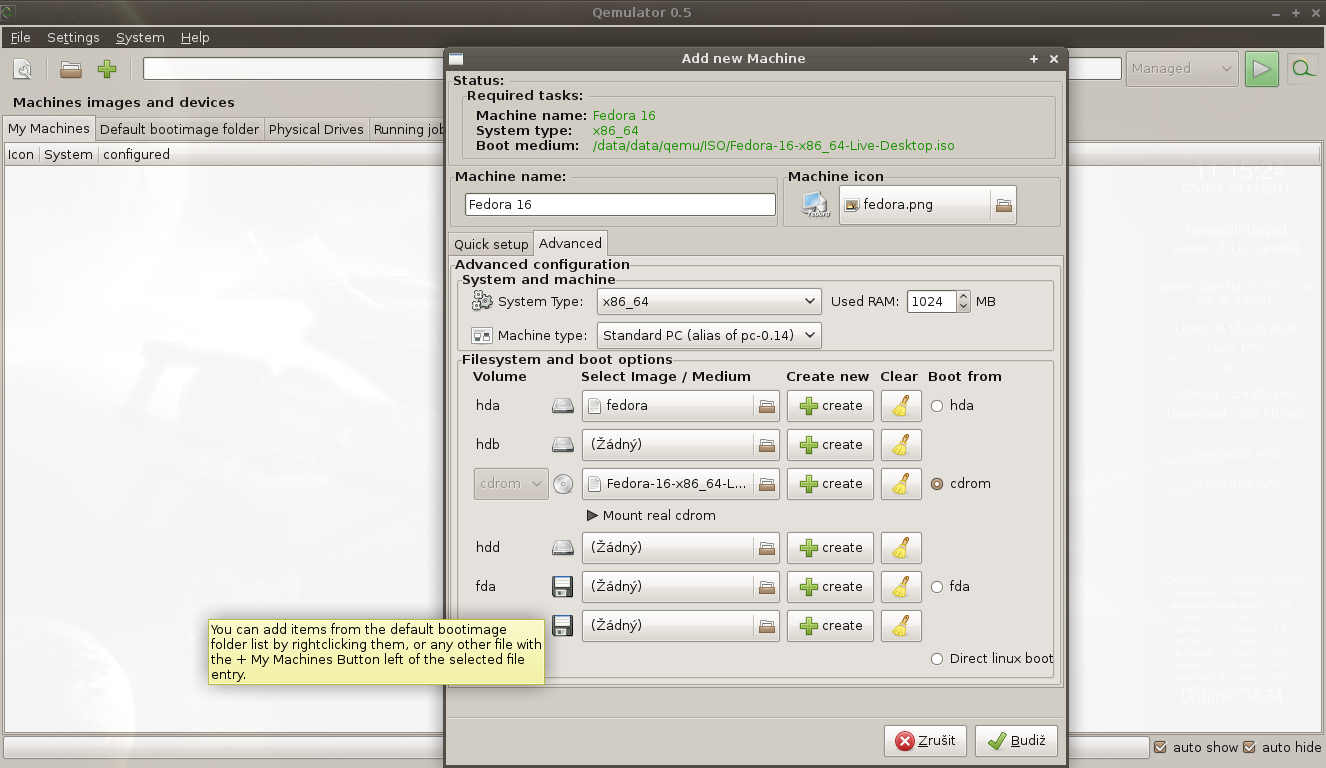Click the System column header
Viewport: 1326px width, 768px height.
68,155
